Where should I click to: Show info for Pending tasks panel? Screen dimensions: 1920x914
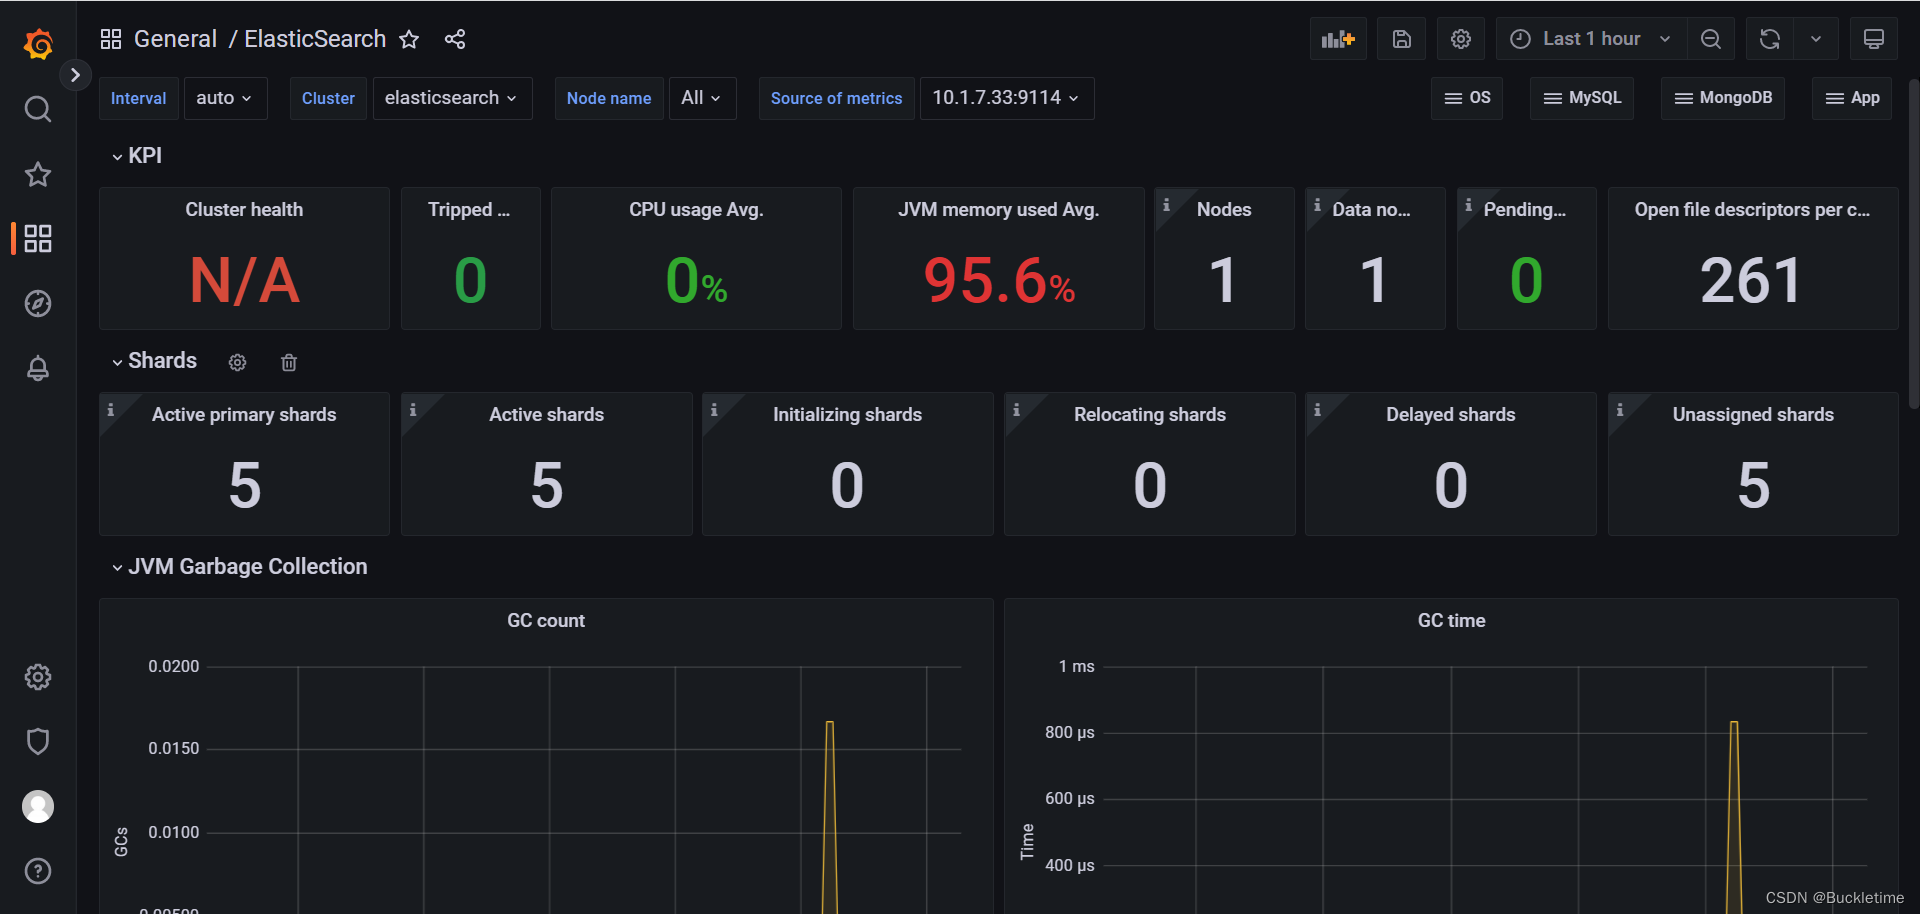[x=1468, y=204]
